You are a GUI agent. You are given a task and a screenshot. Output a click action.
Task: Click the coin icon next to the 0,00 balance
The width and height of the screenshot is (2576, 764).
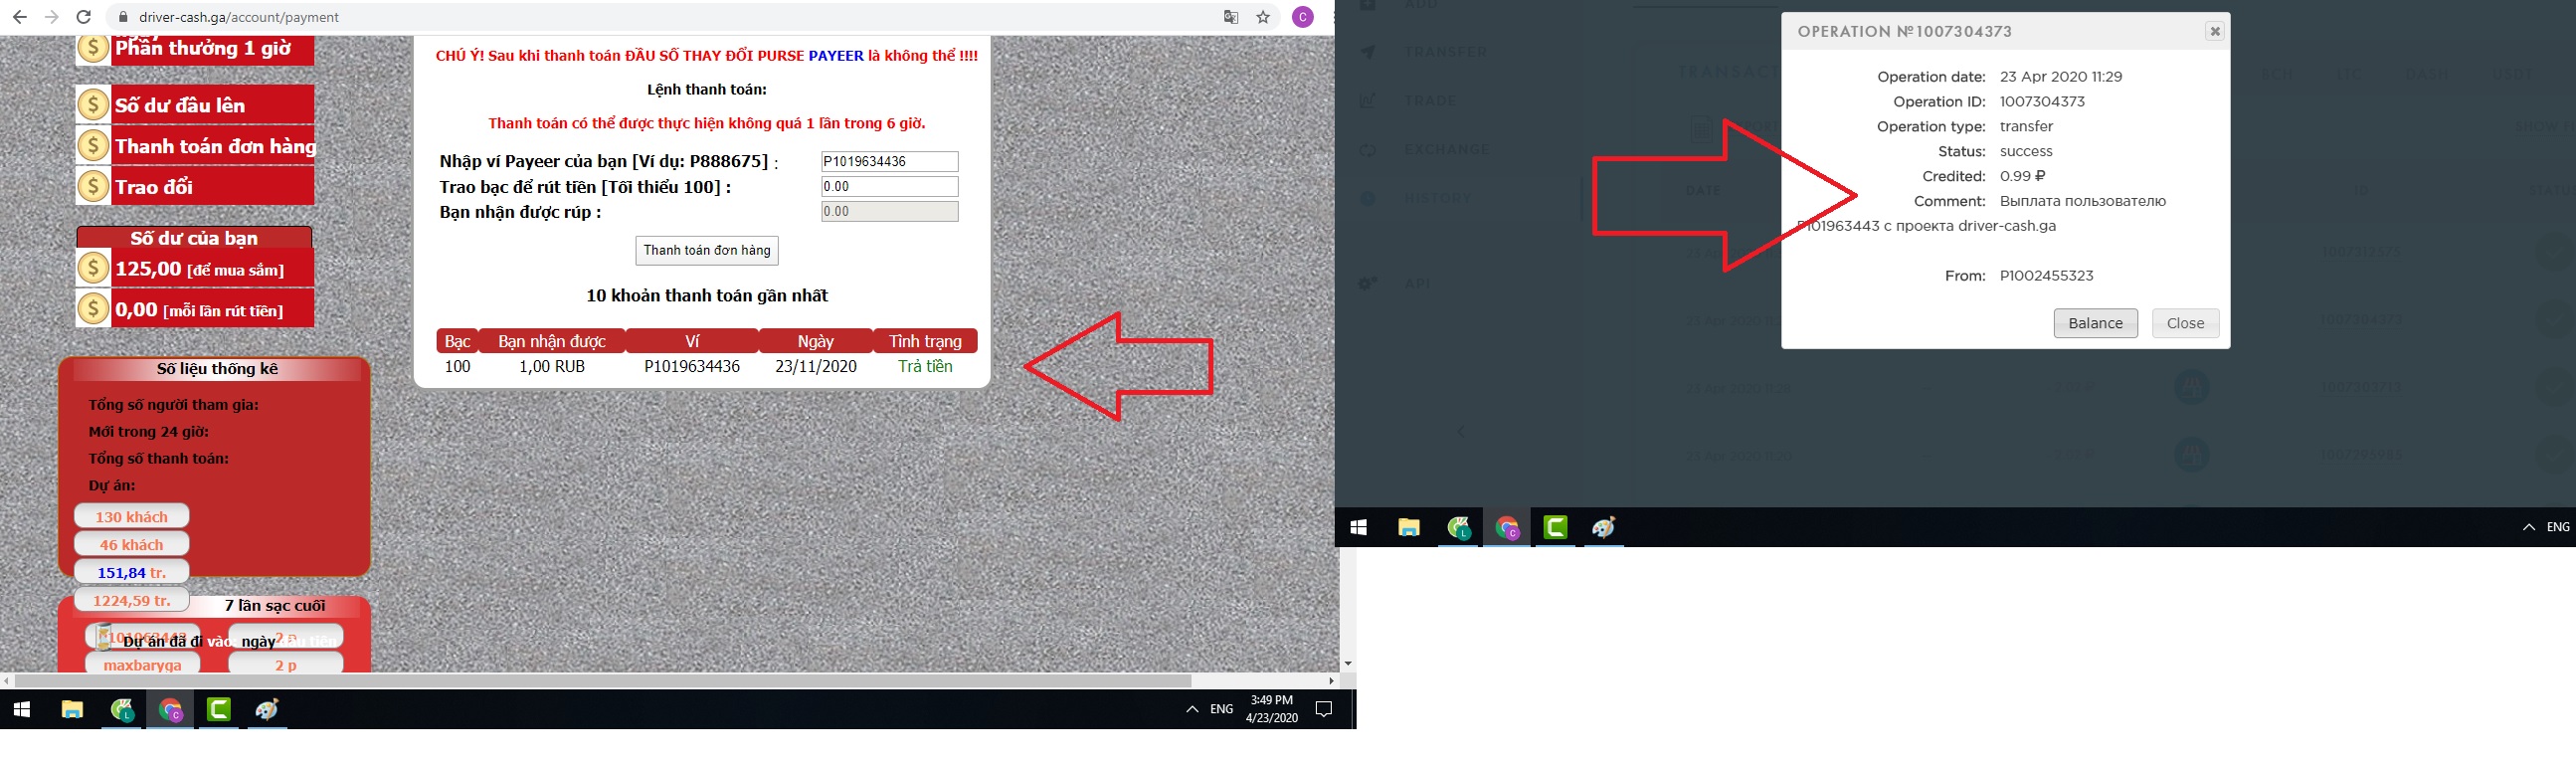click(93, 309)
